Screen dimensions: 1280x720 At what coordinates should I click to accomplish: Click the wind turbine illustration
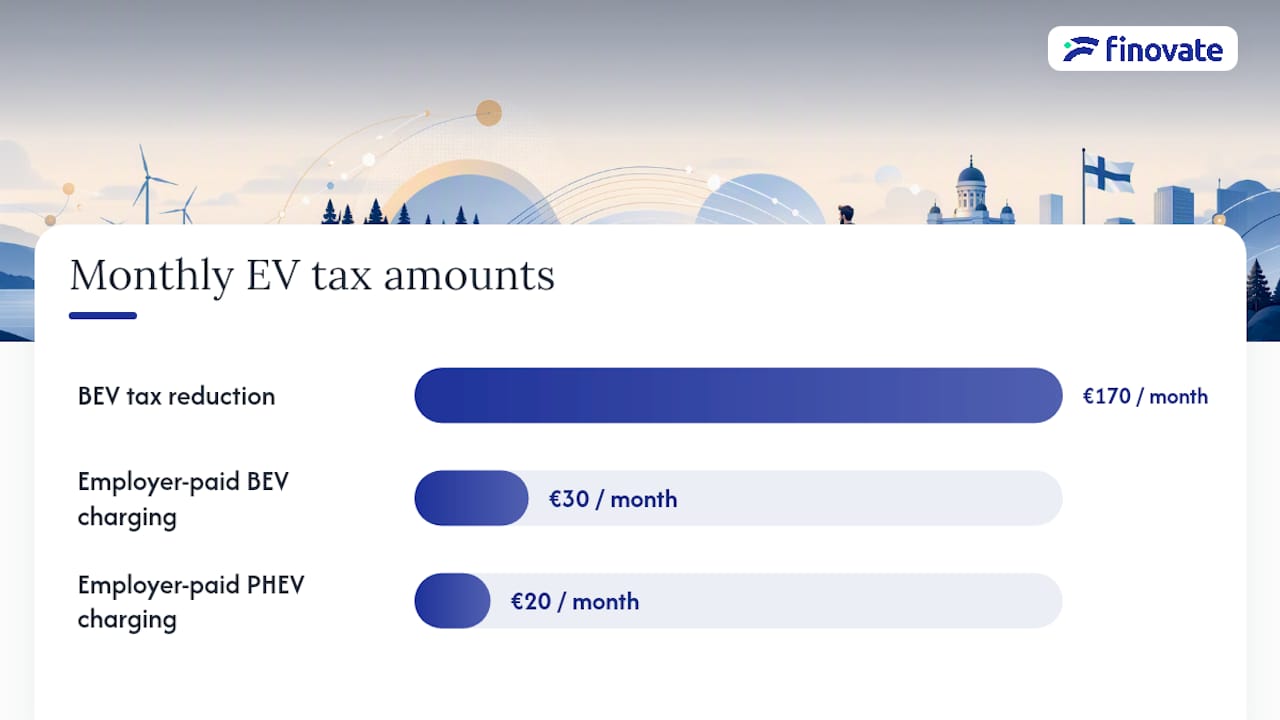pos(148,185)
